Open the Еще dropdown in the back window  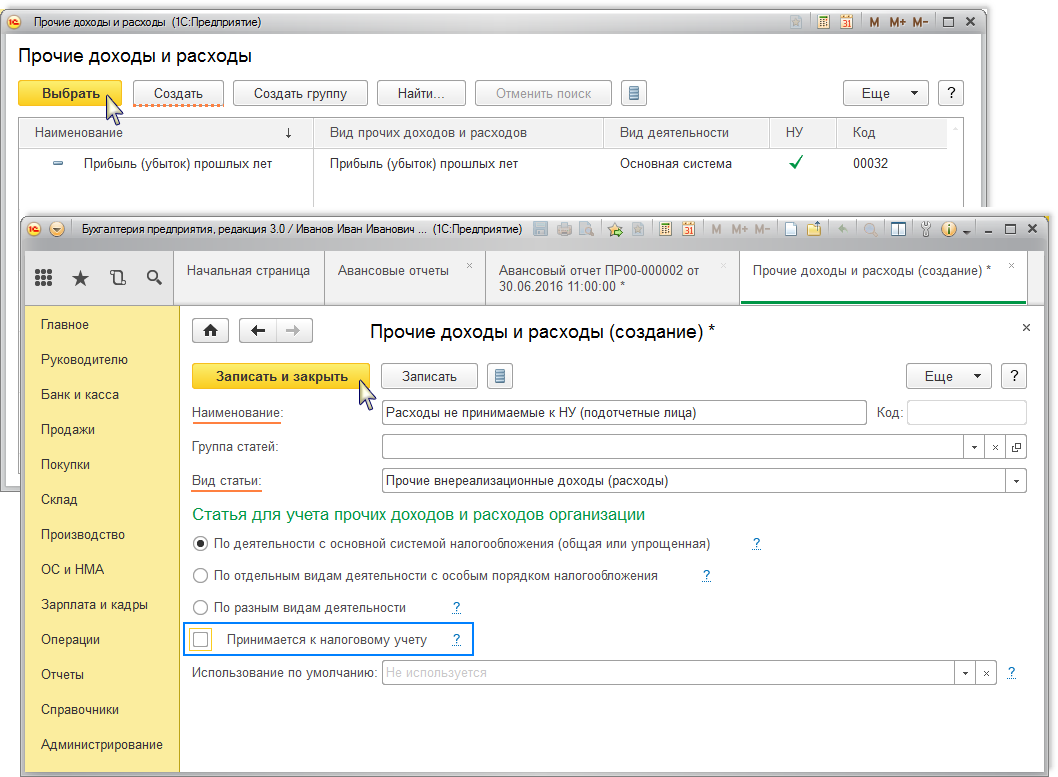[x=885, y=93]
